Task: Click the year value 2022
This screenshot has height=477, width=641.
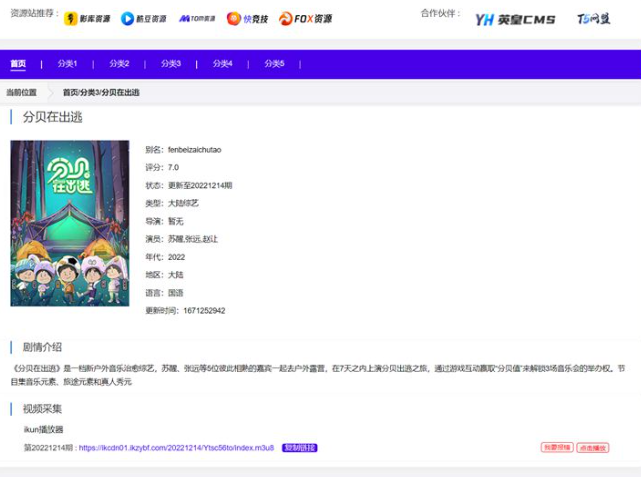Action: click(177, 257)
